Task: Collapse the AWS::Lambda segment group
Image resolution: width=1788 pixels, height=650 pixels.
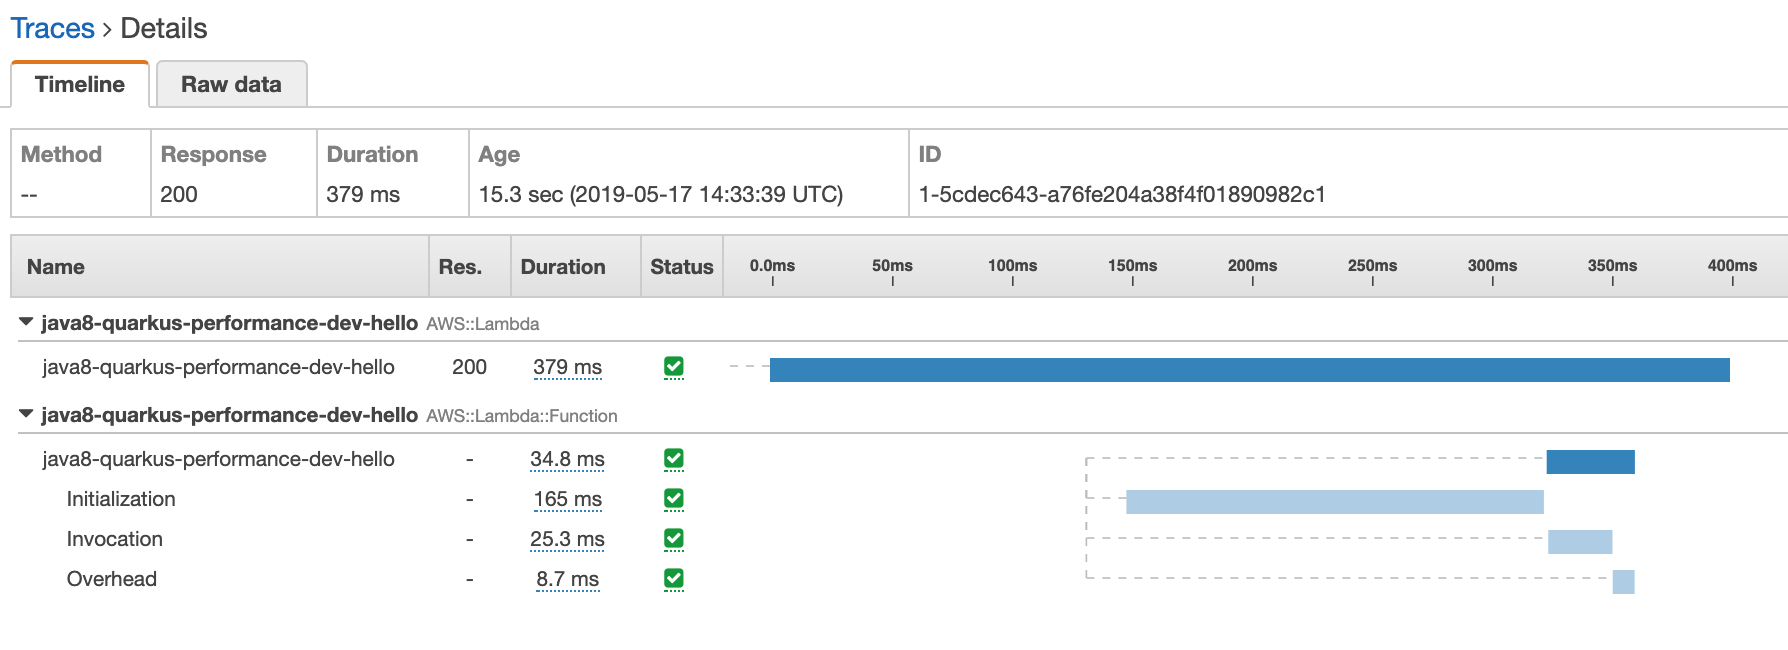Action: coord(26,322)
